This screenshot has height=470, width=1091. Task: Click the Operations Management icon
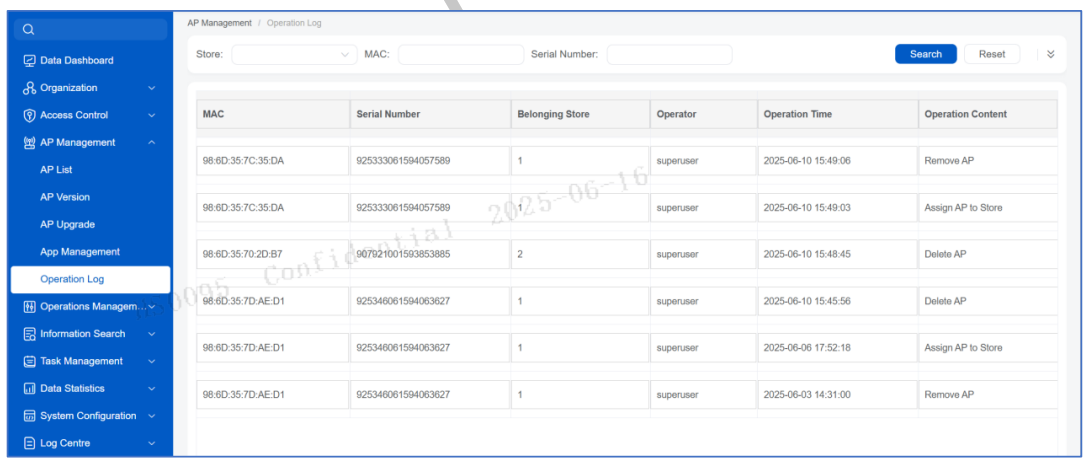tap(29, 306)
